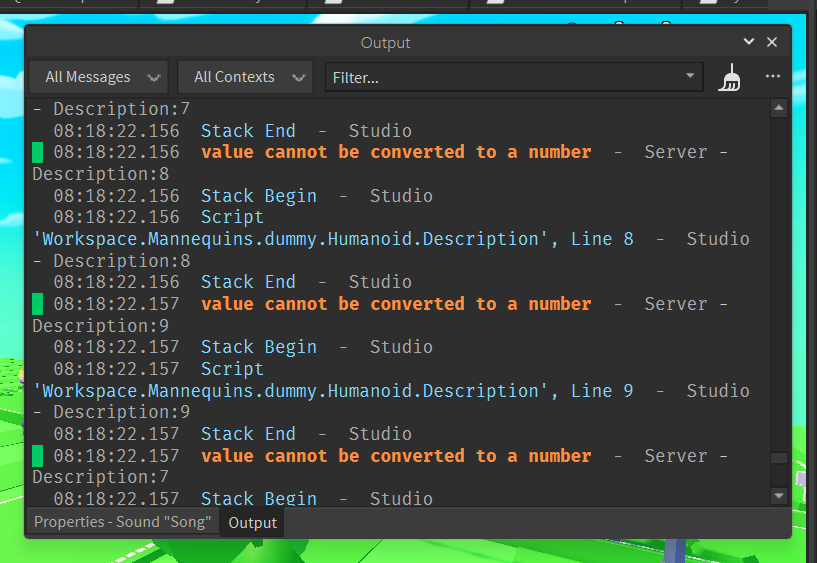Open the three-dots more options menu
817x563 pixels.
[772, 77]
